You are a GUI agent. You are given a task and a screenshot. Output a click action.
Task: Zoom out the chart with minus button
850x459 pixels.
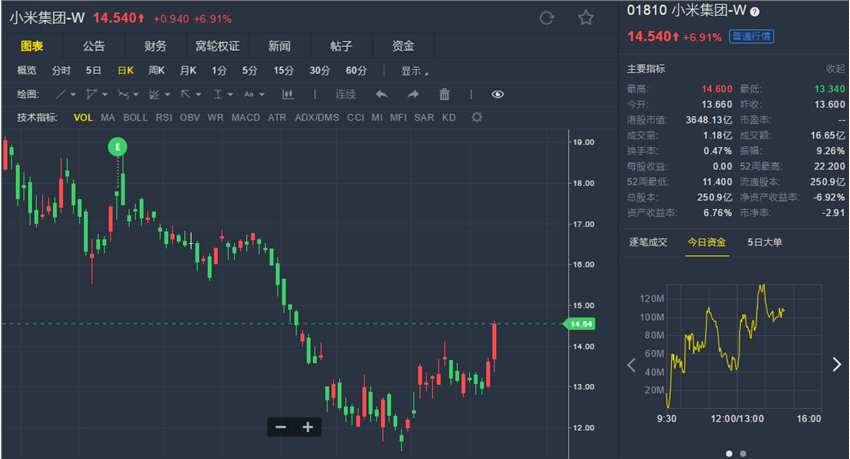[x=281, y=427]
